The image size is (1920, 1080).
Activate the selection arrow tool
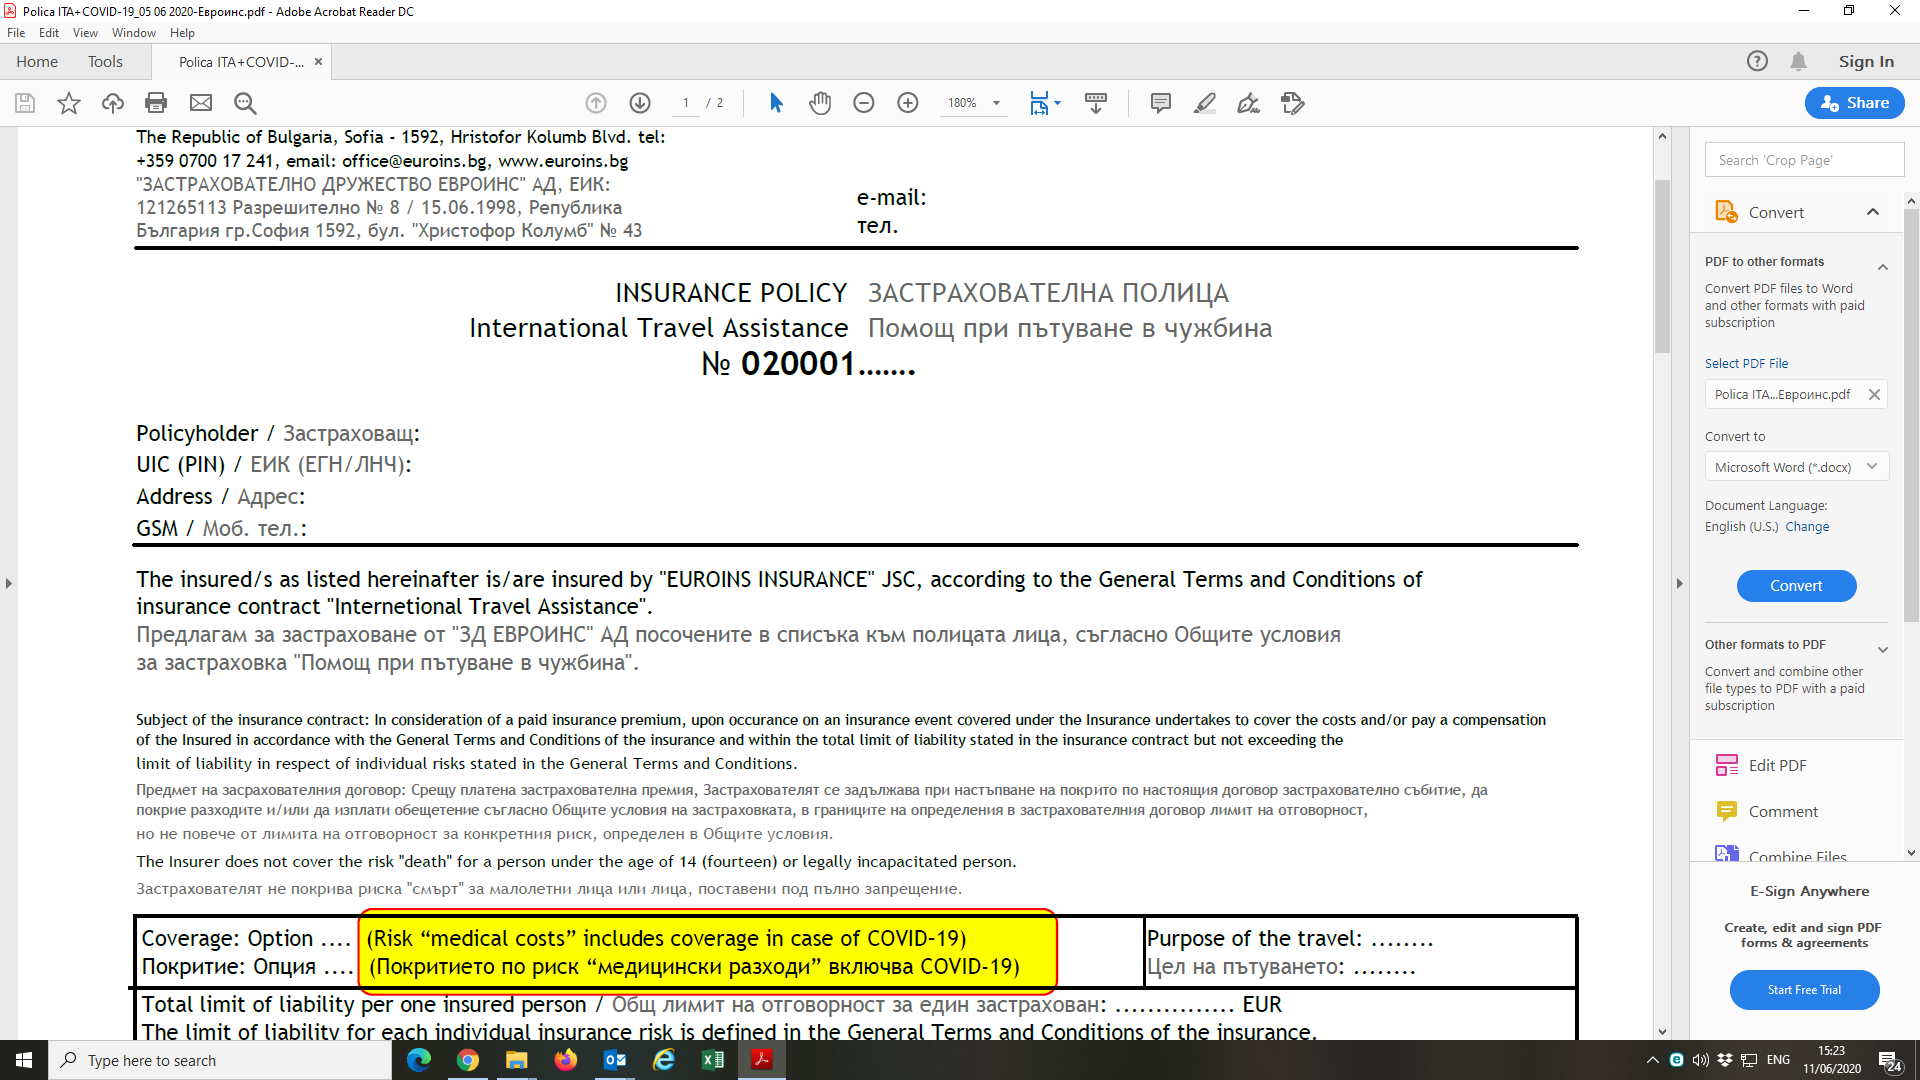pyautogui.click(x=777, y=103)
